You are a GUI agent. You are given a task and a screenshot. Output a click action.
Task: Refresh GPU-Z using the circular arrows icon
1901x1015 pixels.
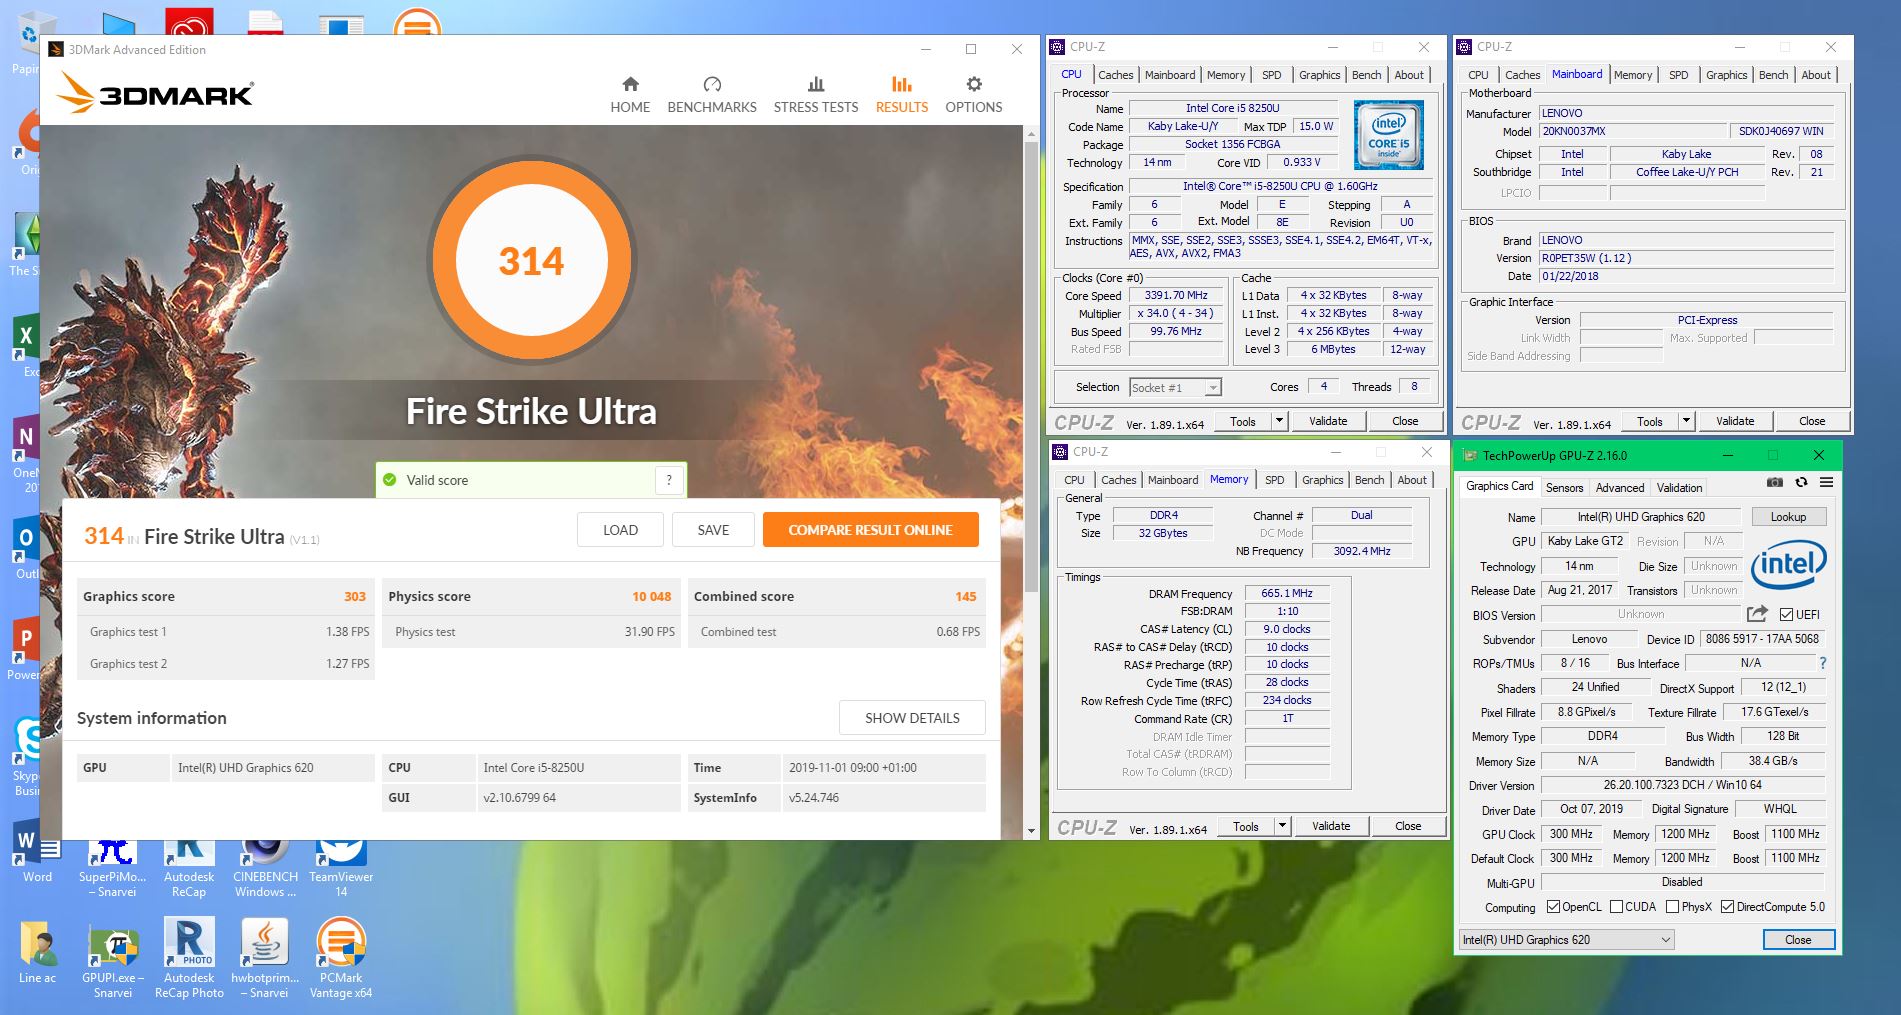point(1801,482)
